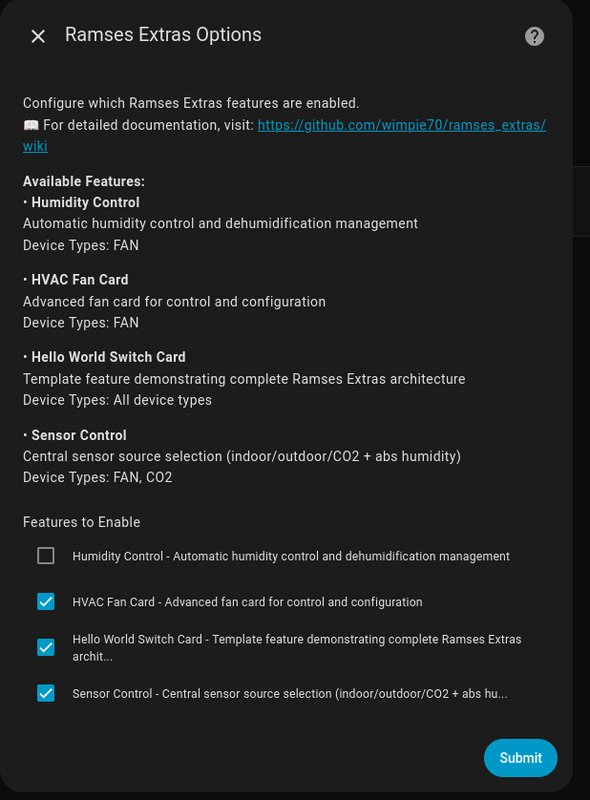Viewport: 590px width, 800px height.
Task: Click the Features to Enable heading
Action: point(81,522)
